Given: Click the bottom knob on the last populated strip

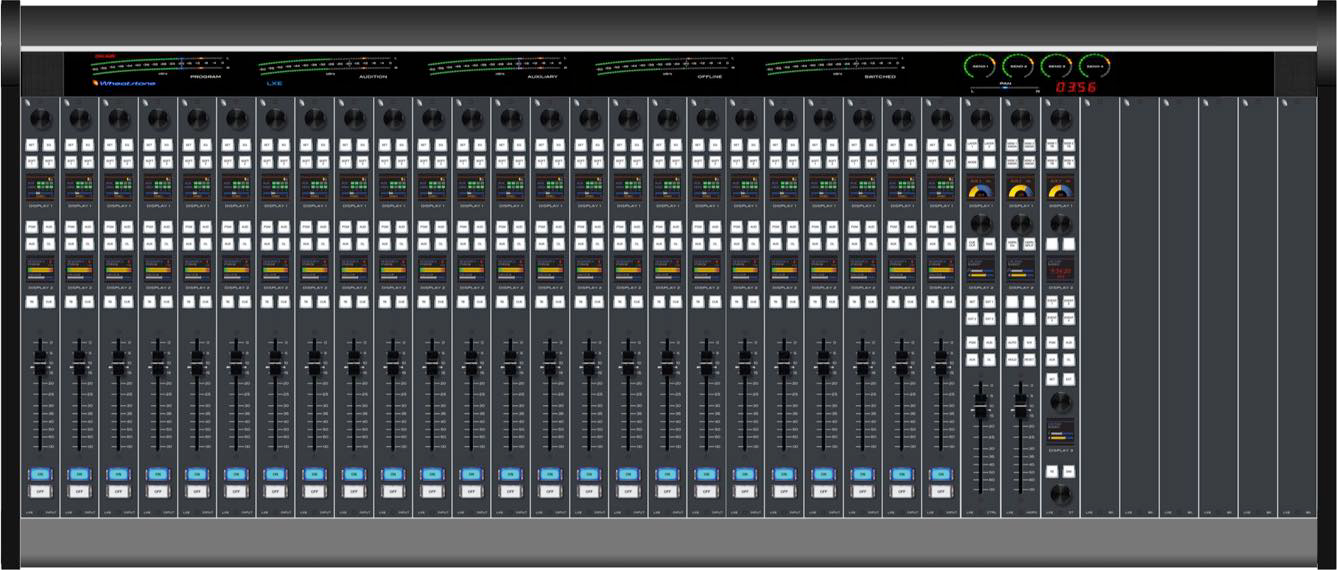Looking at the screenshot, I should [x=1060, y=494].
